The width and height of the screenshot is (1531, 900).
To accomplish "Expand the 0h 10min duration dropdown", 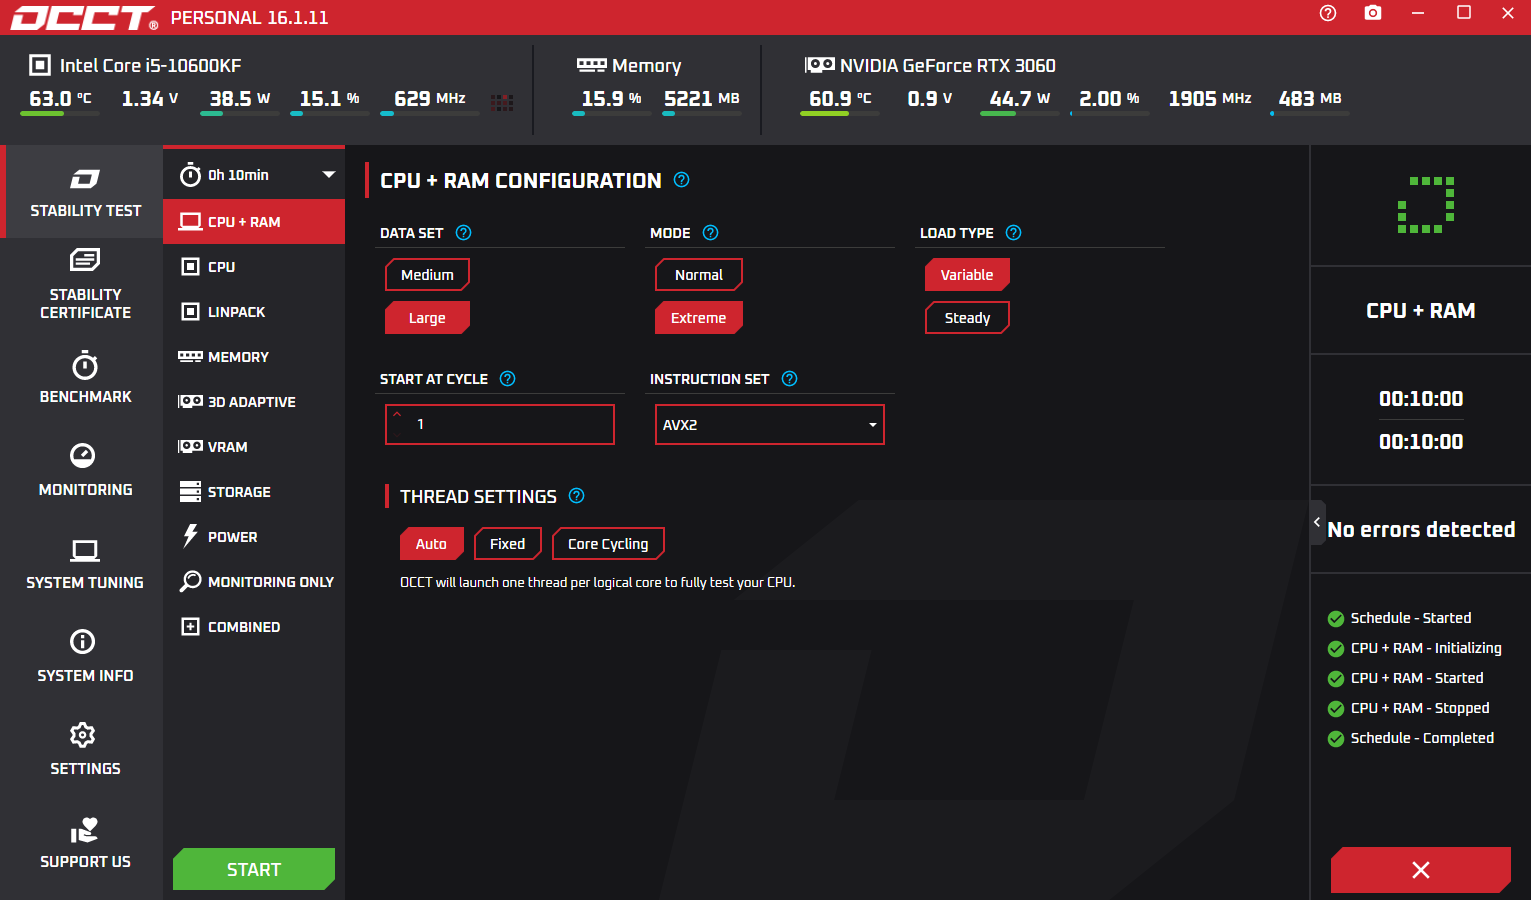I will [x=254, y=175].
